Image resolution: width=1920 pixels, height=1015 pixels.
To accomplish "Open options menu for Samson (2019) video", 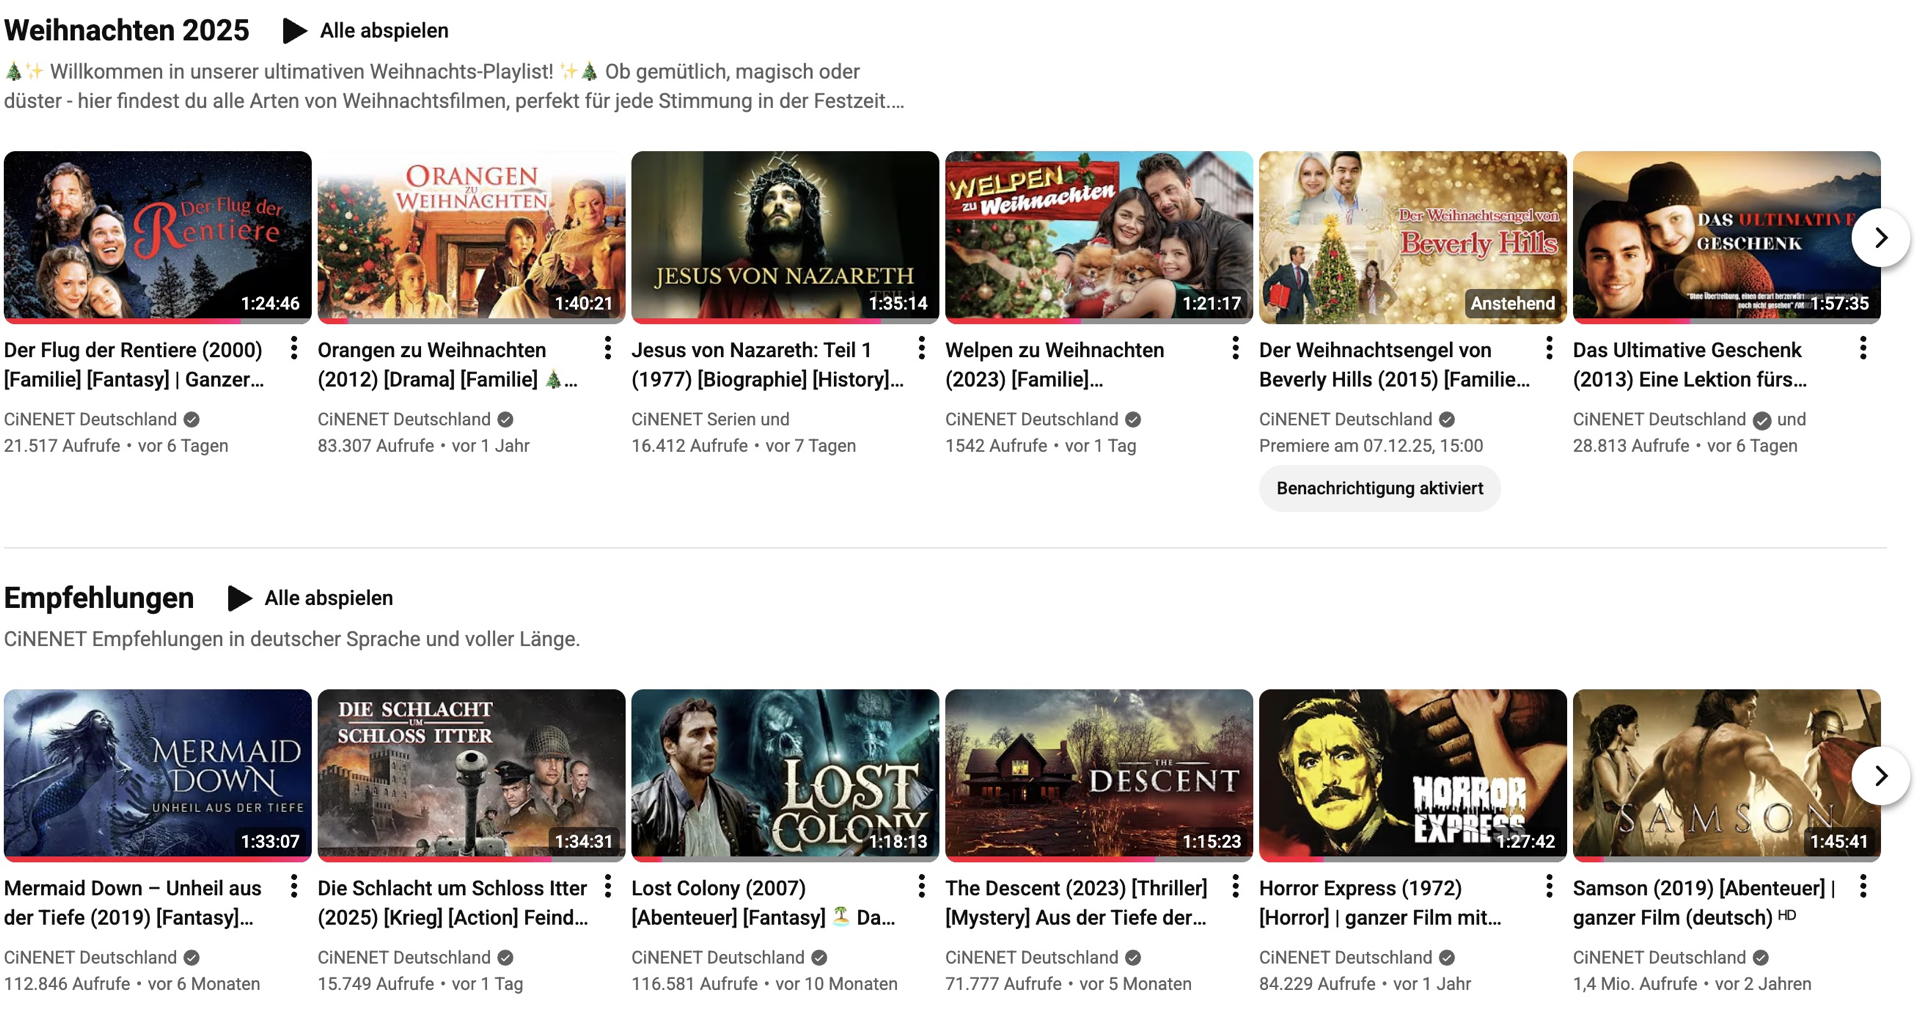I will (1862, 886).
